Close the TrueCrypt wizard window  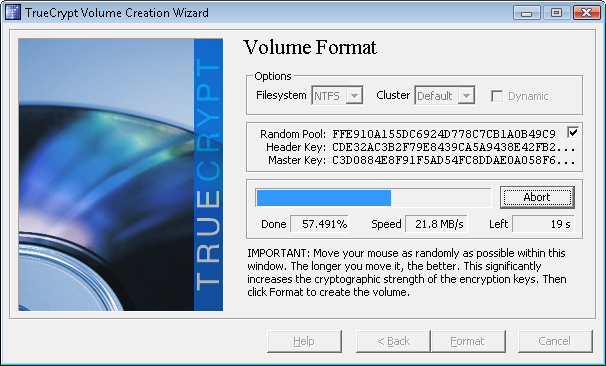pyautogui.click(x=586, y=13)
